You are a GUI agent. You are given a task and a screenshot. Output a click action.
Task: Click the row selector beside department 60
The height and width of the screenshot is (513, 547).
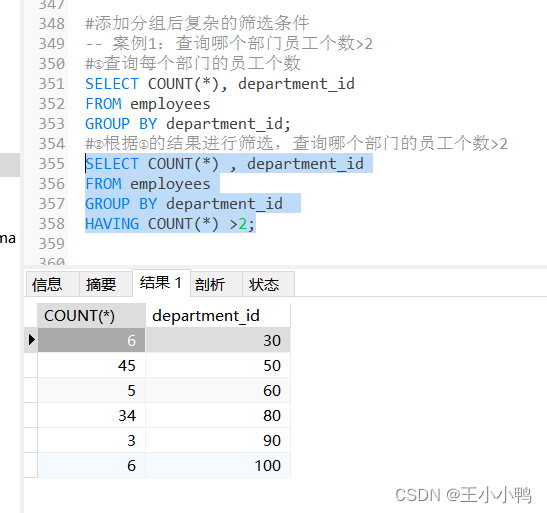click(x=31, y=390)
